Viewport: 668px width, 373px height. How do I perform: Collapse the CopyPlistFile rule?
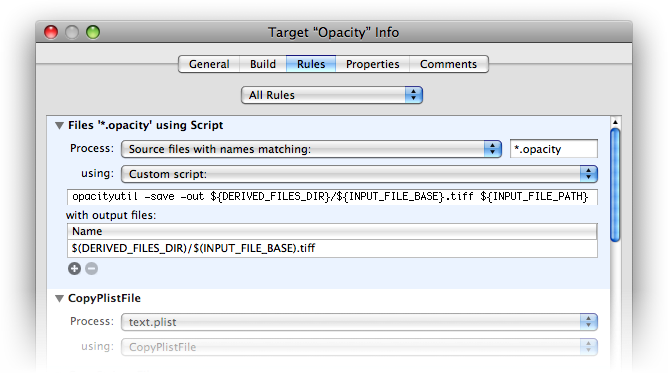coord(59,298)
